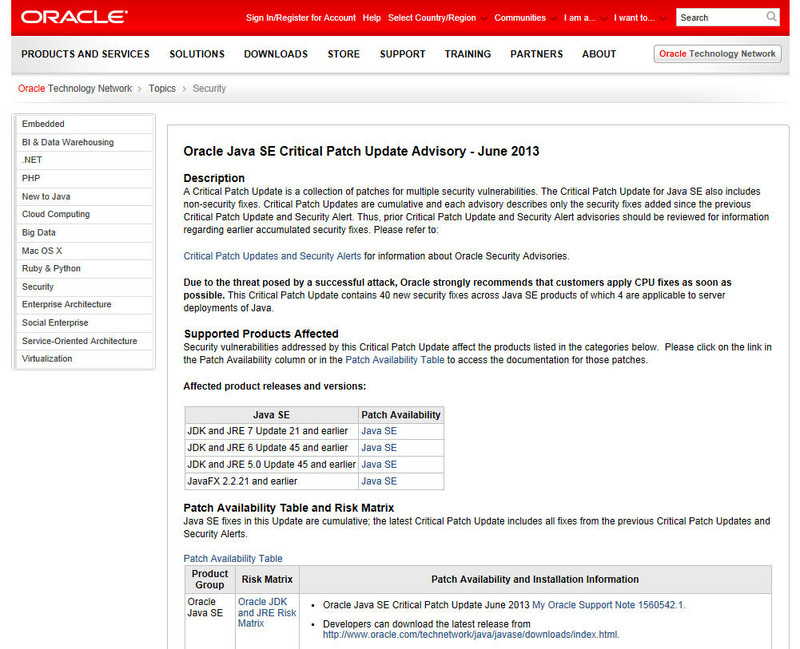Screen dimensions: 800x649
Task: Click the search magnifier icon
Action: tap(771, 17)
